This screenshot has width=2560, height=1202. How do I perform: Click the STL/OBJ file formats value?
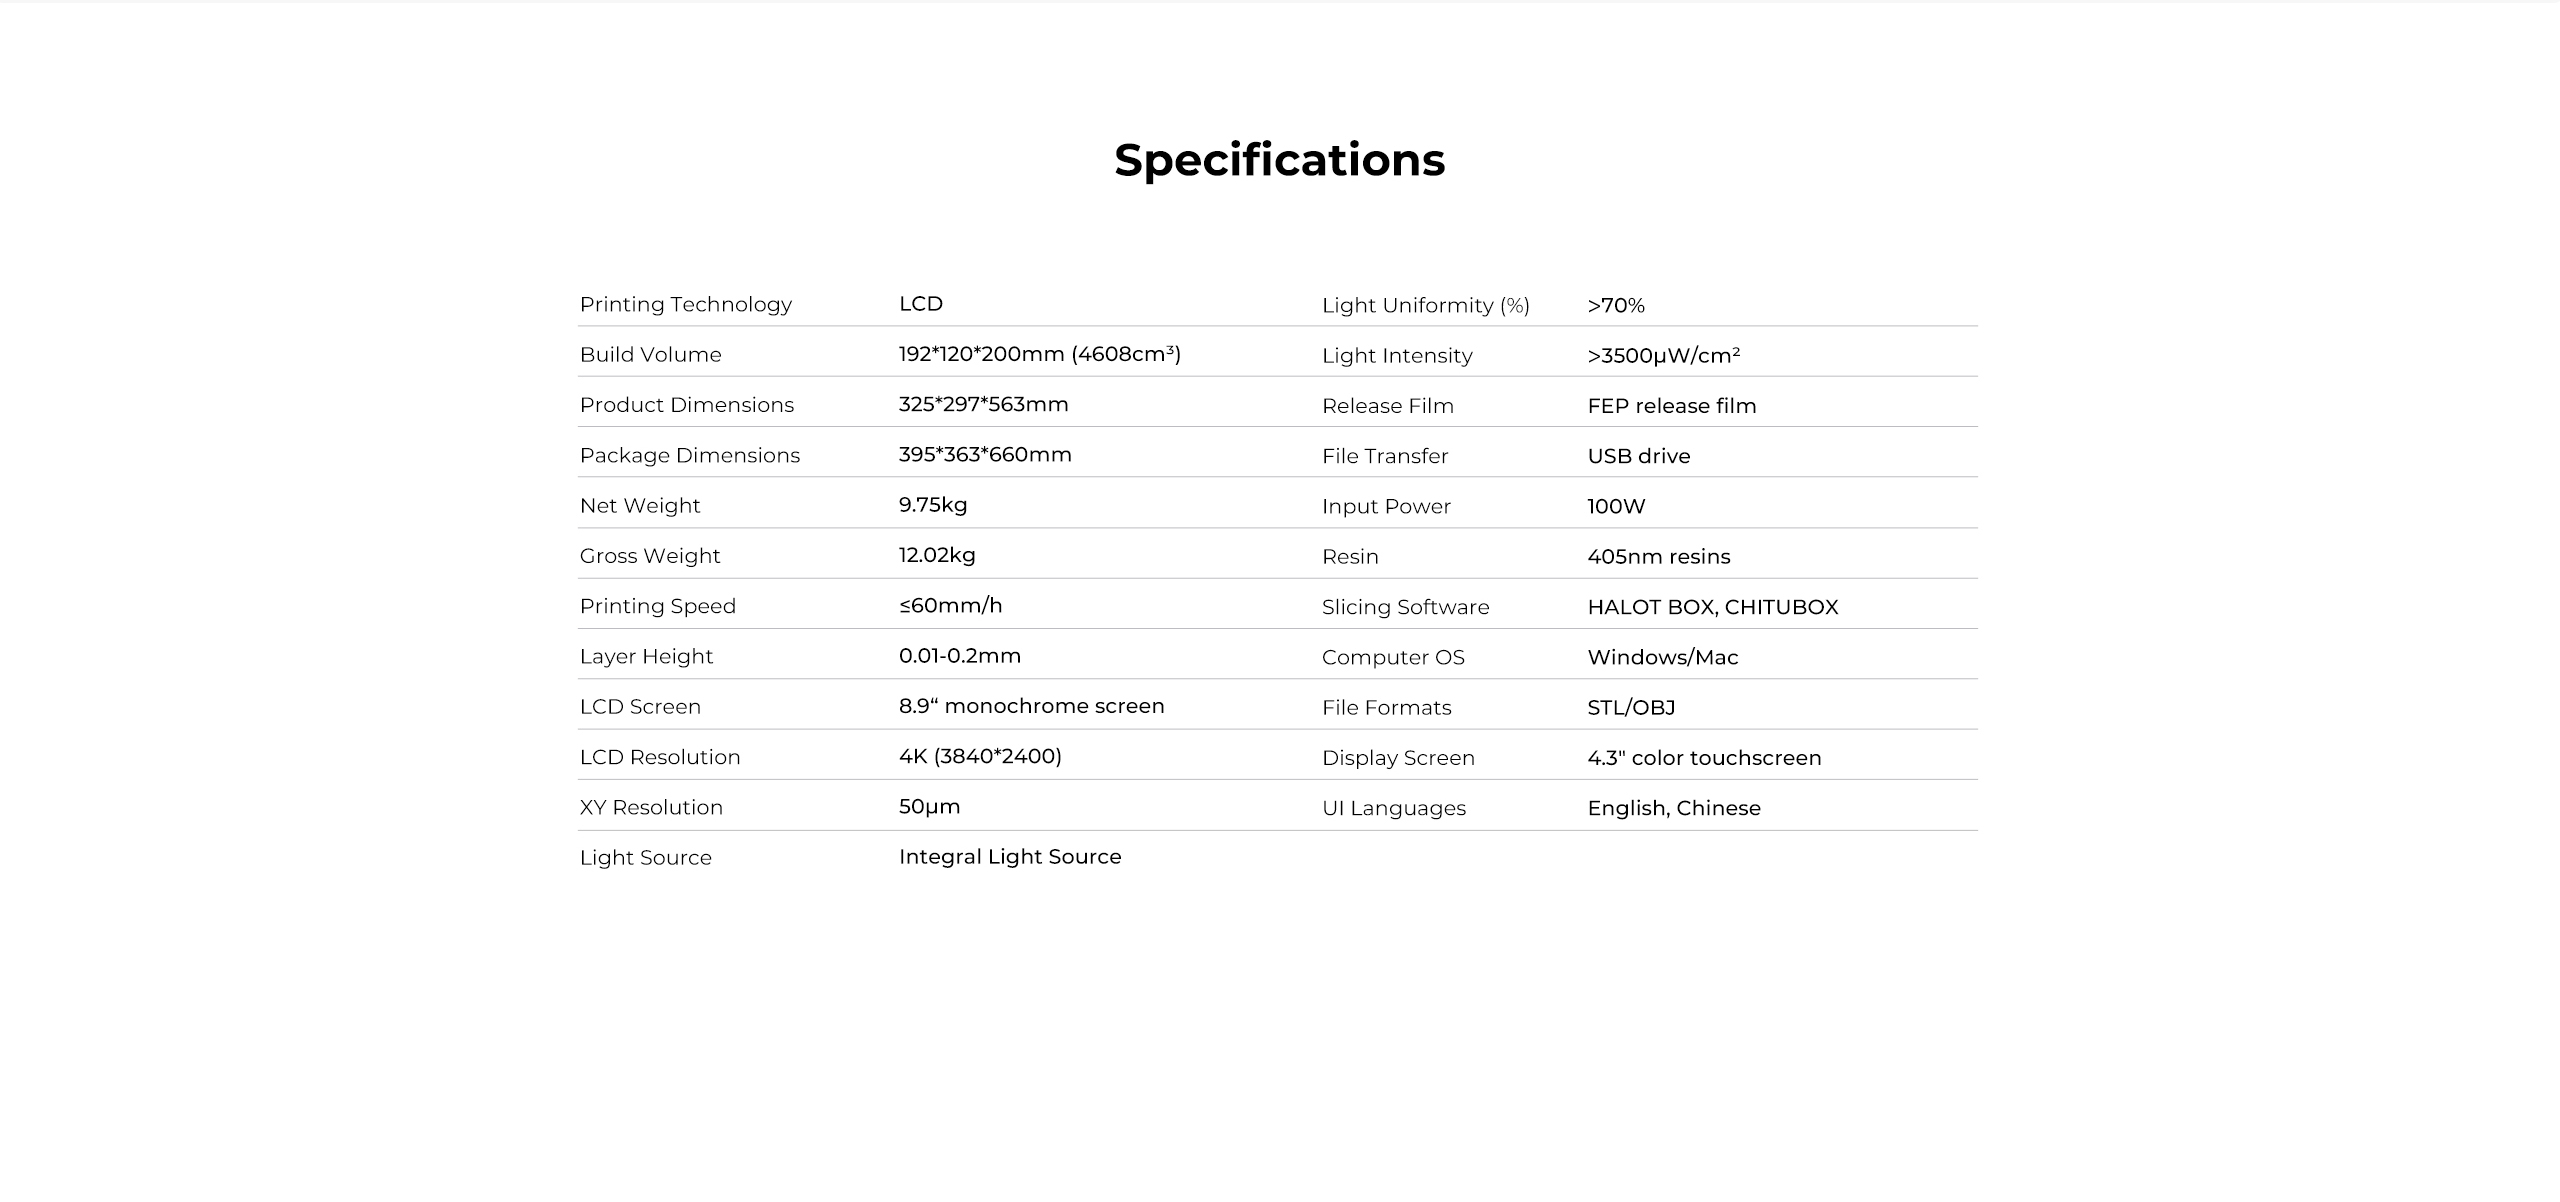[1630, 708]
